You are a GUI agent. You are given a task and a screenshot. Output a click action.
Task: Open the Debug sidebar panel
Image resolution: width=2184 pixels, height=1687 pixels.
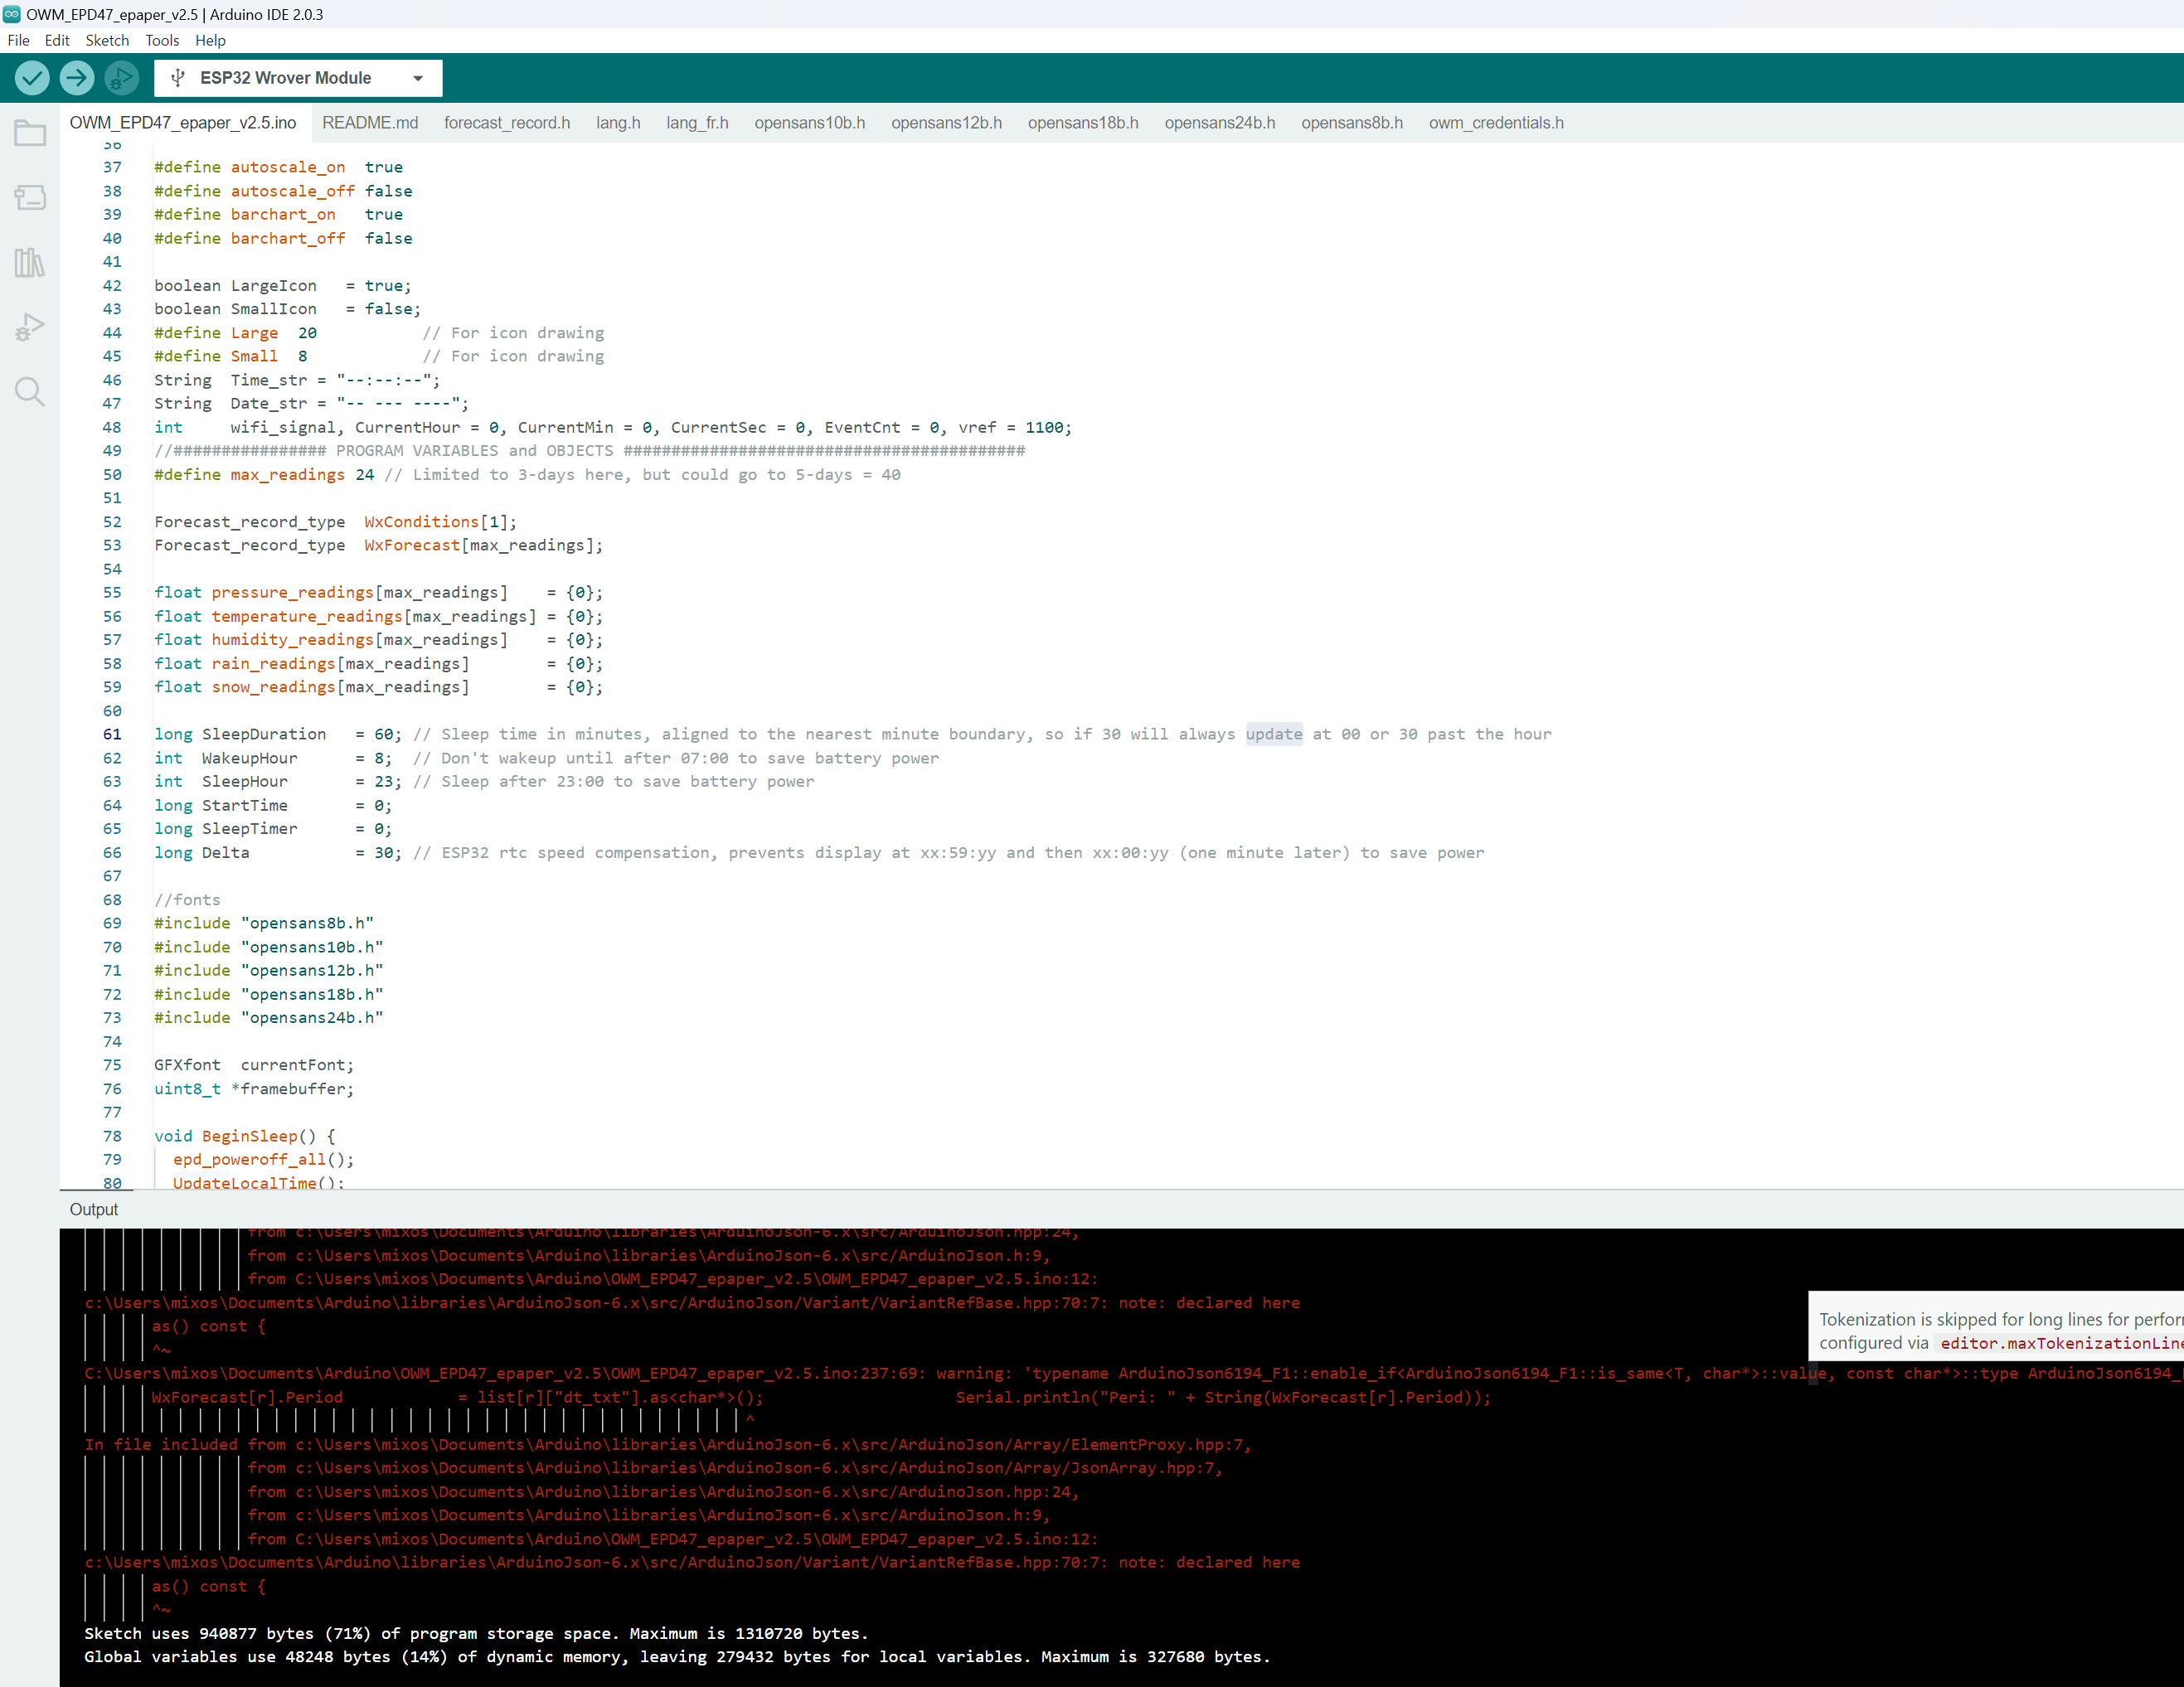point(30,327)
